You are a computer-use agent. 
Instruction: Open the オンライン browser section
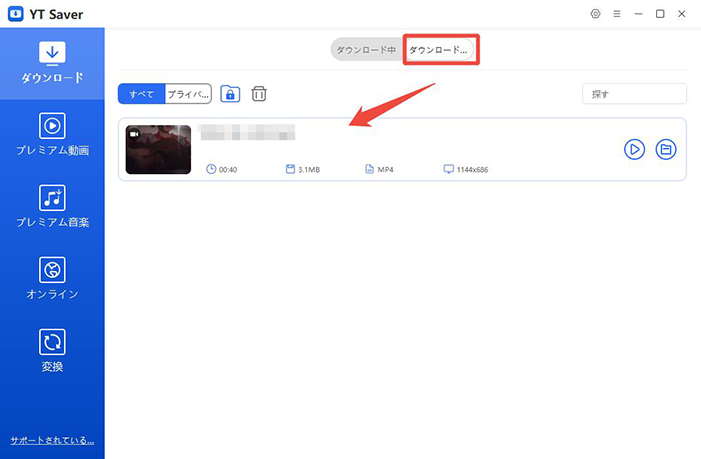[52, 278]
